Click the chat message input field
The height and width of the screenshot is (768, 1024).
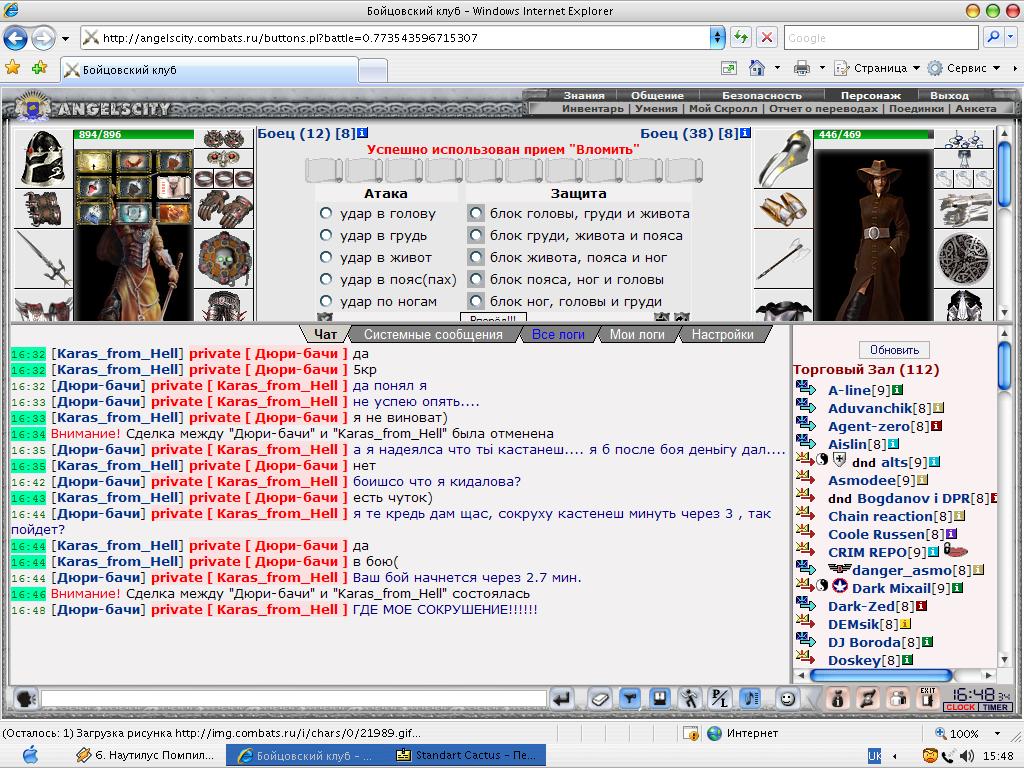click(294, 699)
